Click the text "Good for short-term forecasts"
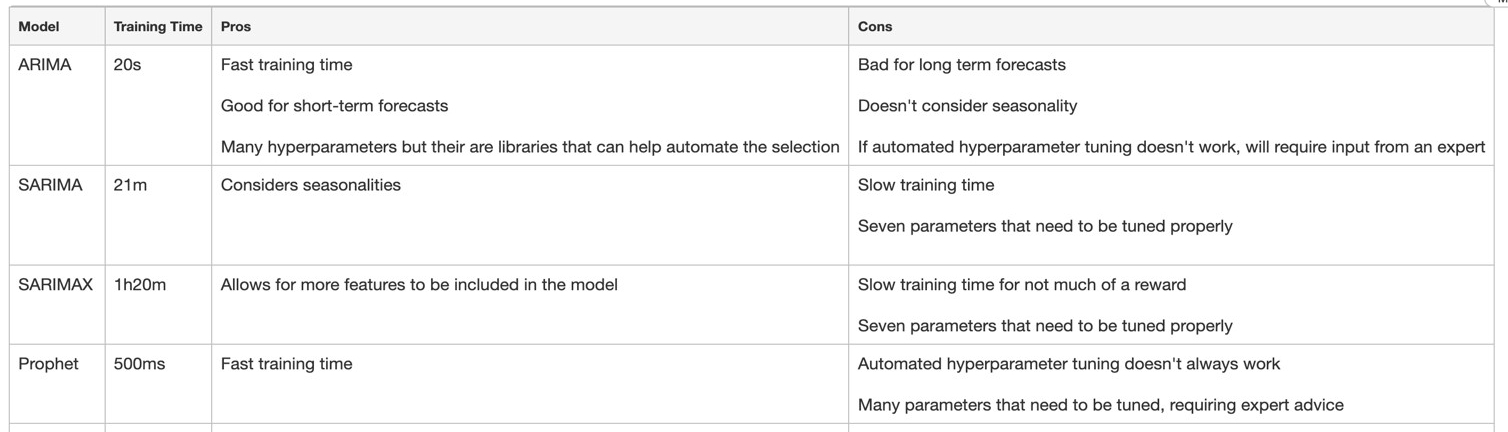1508x432 pixels. [x=334, y=105]
